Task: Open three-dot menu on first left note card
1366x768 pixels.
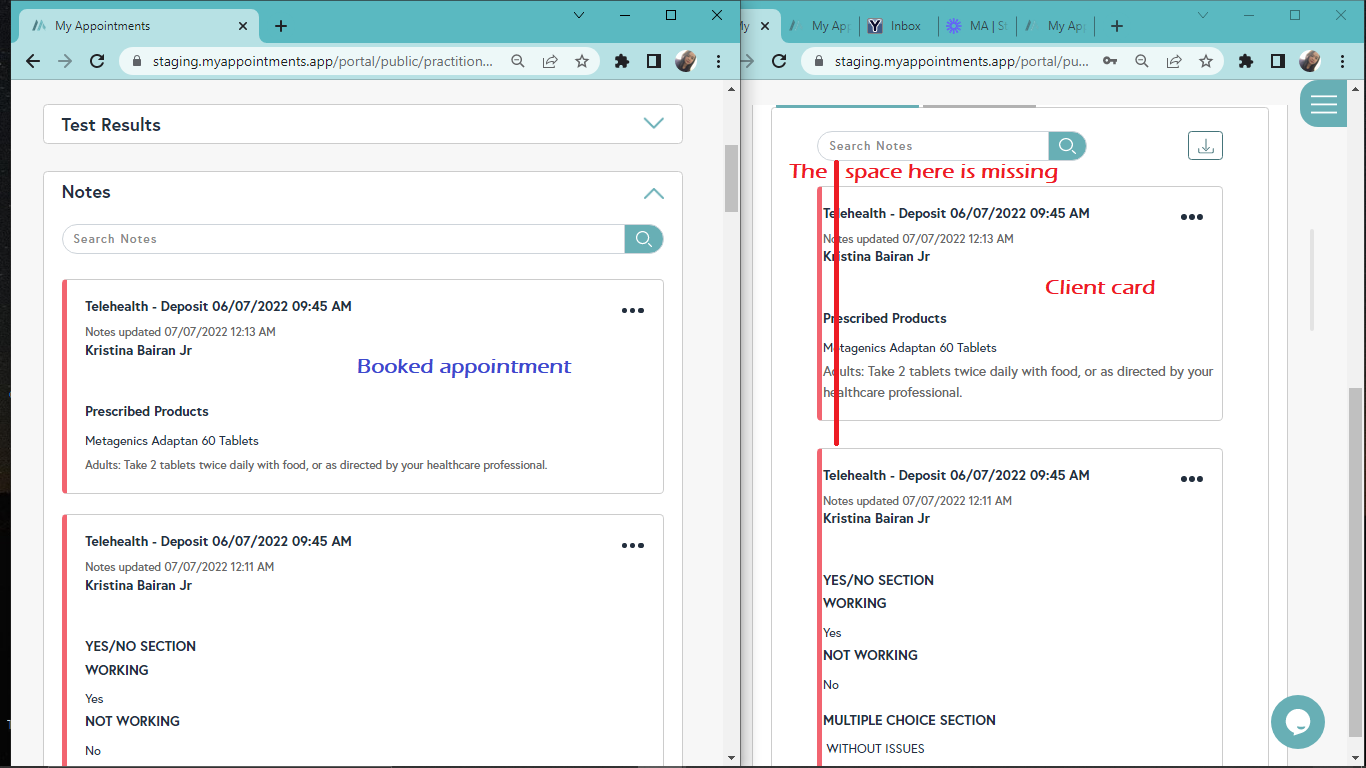Action: pos(633,311)
